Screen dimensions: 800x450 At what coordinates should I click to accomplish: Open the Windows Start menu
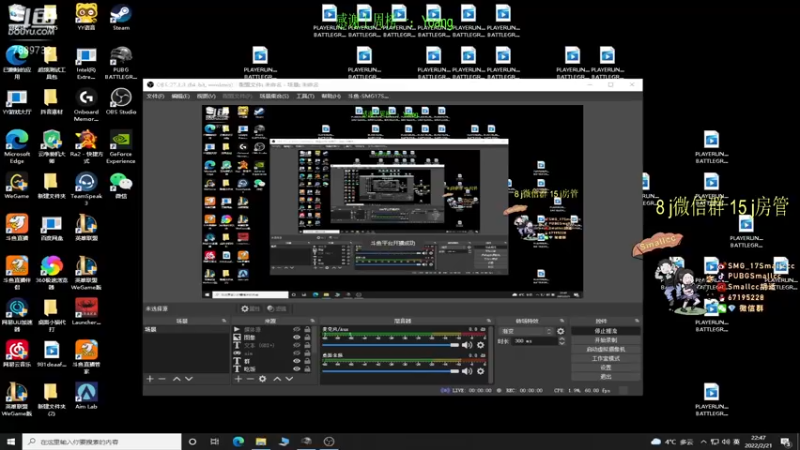pos(11,442)
